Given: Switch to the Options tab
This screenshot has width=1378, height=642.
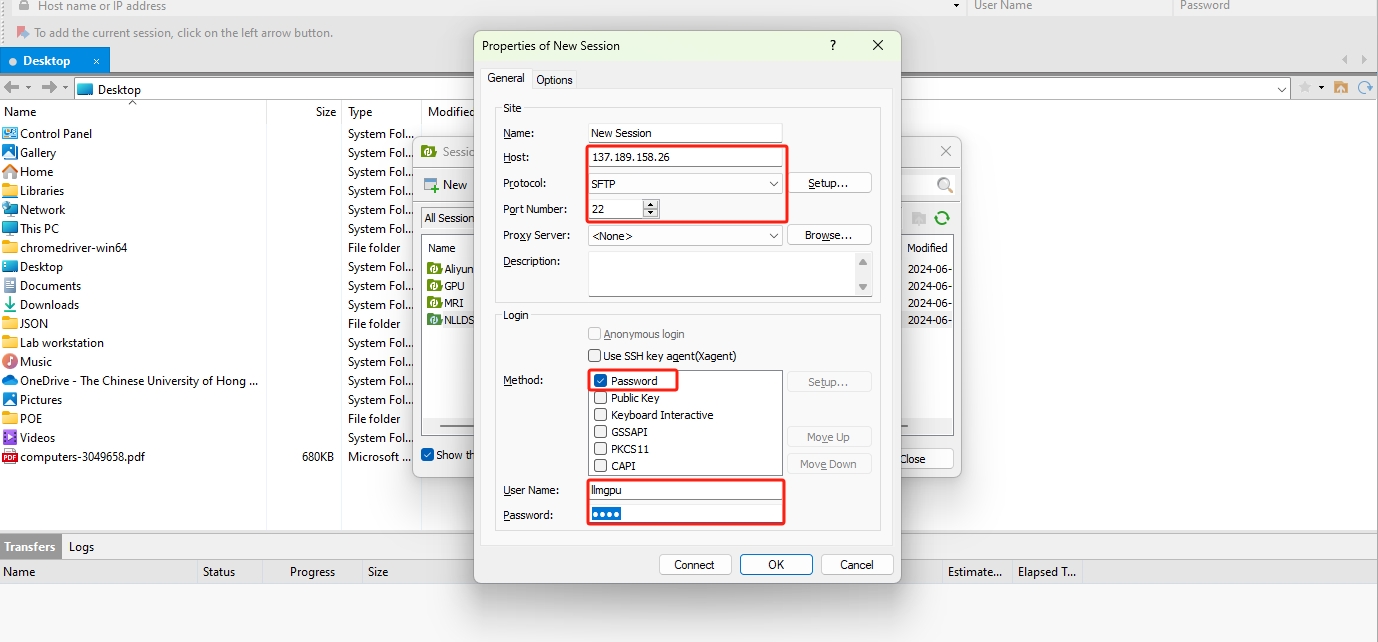Looking at the screenshot, I should 554,80.
